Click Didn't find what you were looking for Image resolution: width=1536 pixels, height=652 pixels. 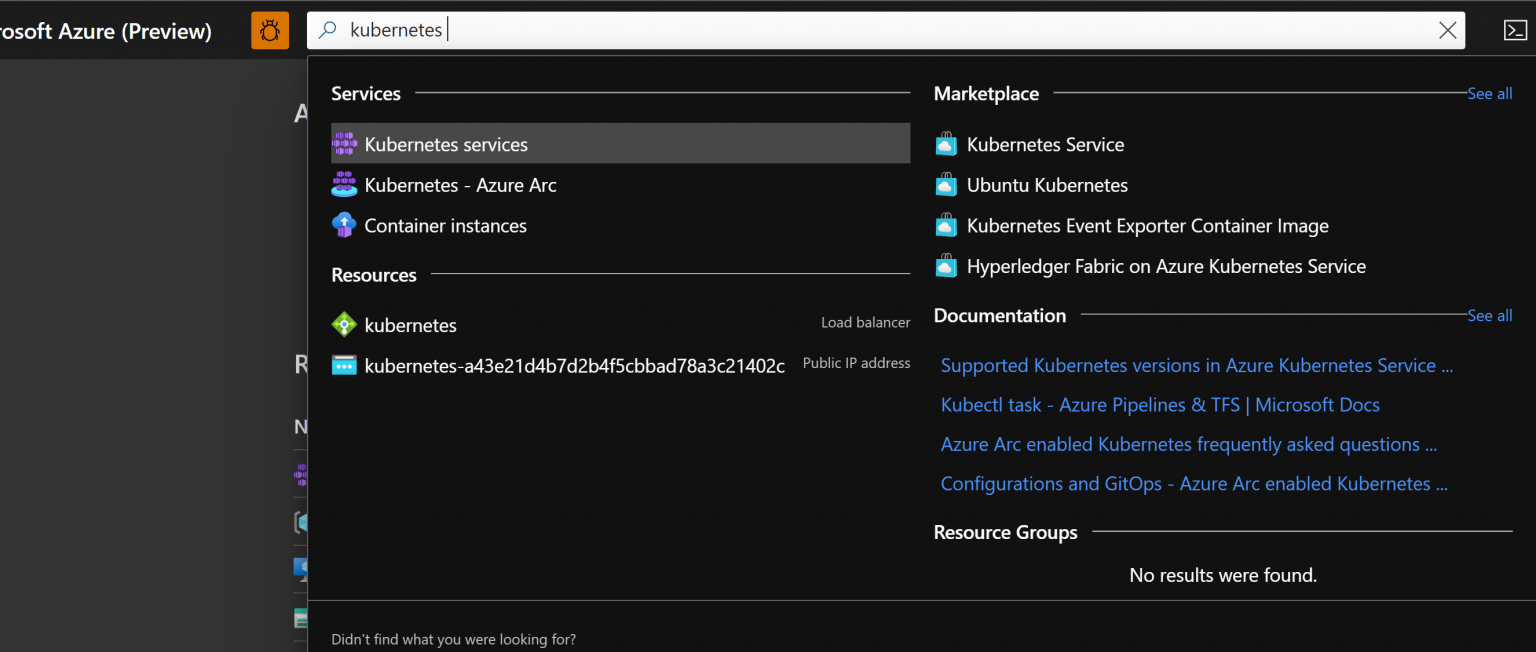(x=453, y=638)
